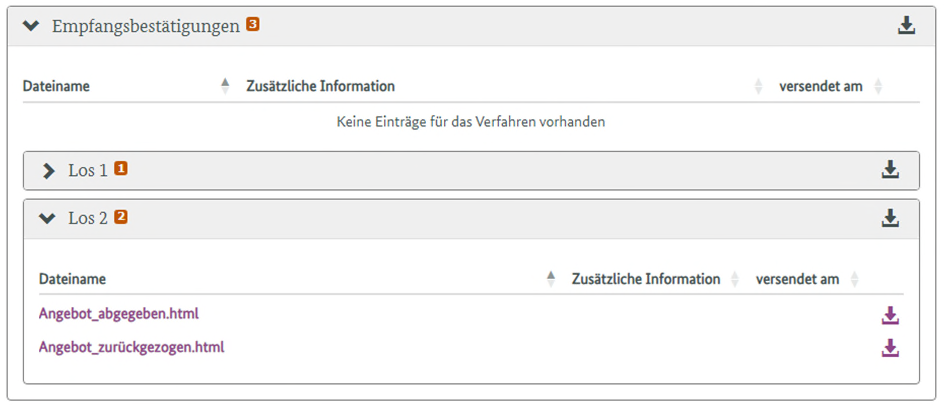Click the orange badge next to Los 2
This screenshot has width=944, height=416.
coord(121,217)
